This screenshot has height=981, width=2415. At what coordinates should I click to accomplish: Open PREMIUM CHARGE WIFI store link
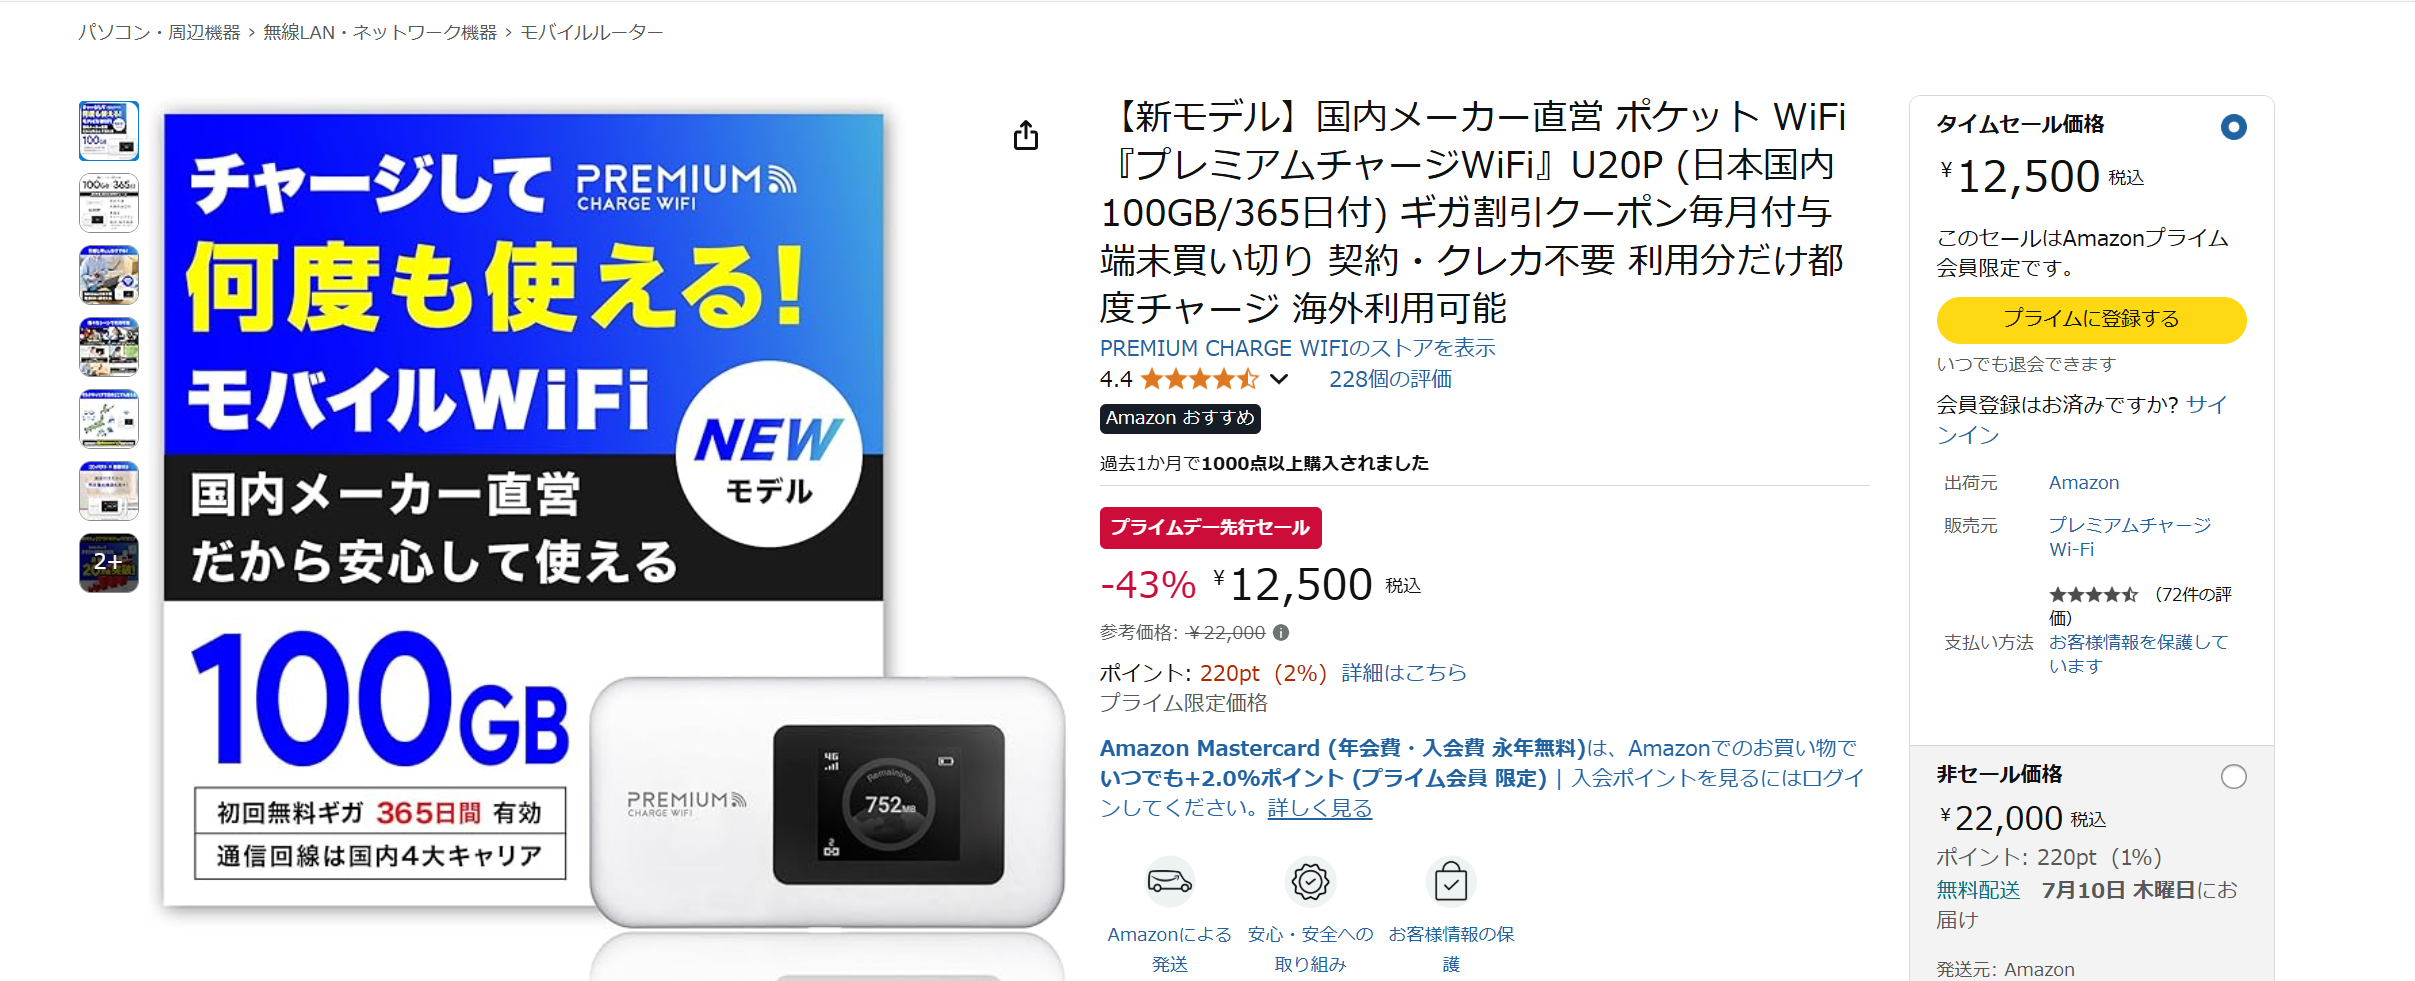[x=1297, y=348]
